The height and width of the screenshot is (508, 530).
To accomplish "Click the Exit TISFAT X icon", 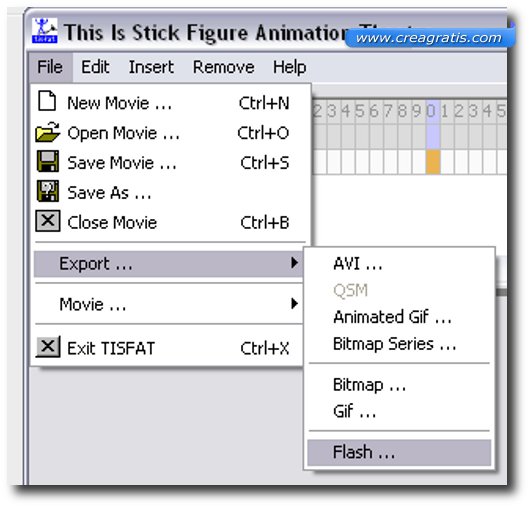I will (x=48, y=347).
